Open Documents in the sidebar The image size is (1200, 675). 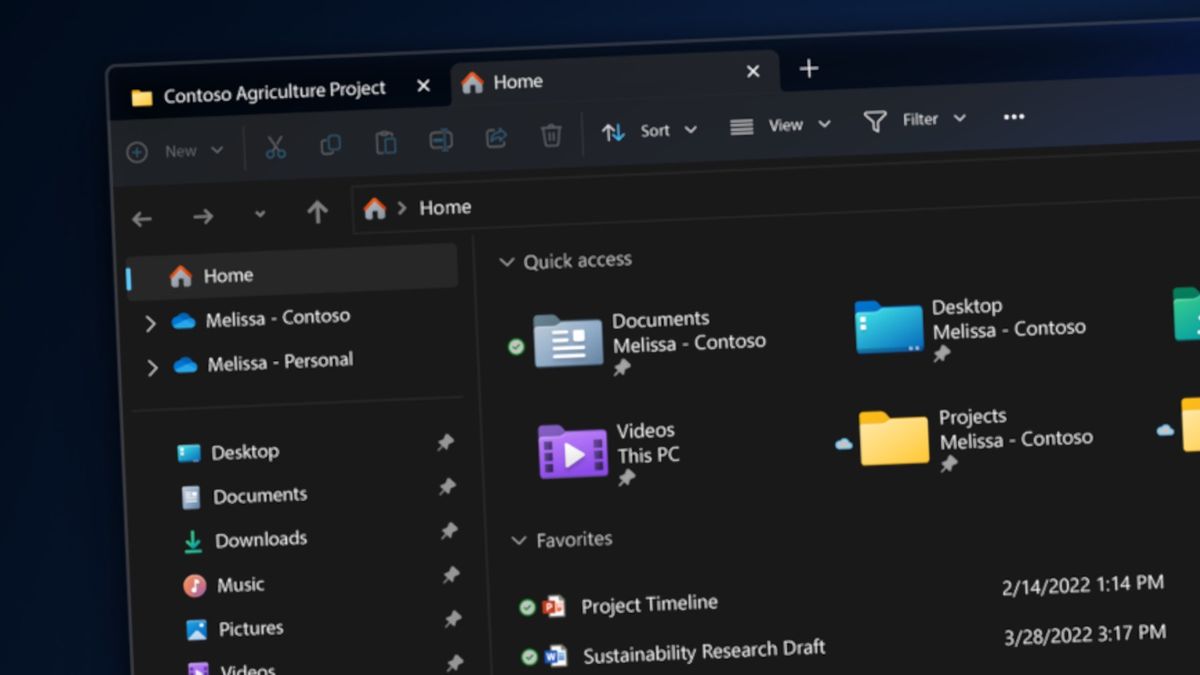[x=260, y=496]
